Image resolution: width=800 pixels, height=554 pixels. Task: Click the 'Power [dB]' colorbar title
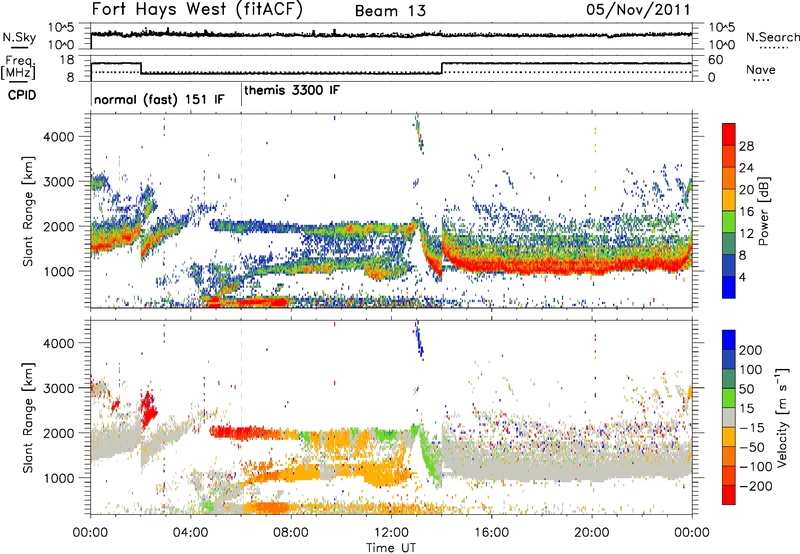pyautogui.click(x=763, y=211)
